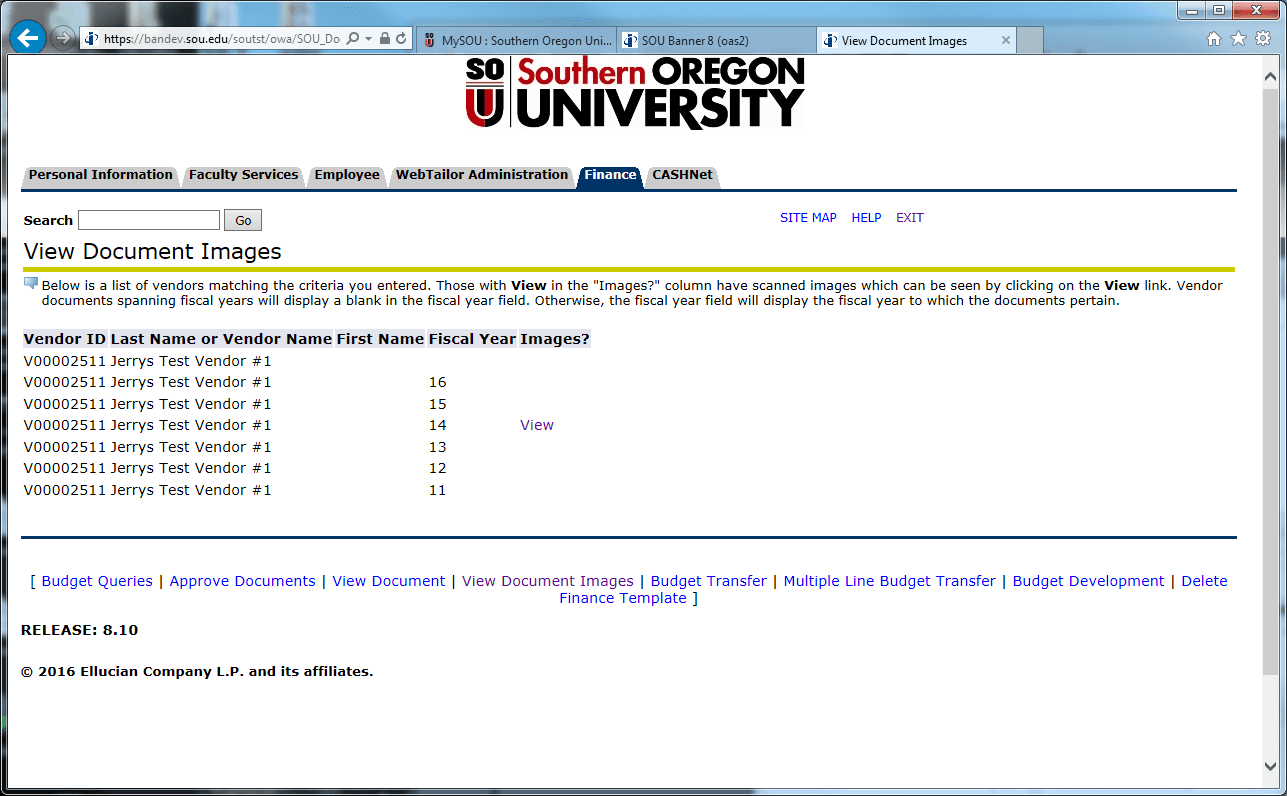
Task: Open the SITE MAP link
Action: pyautogui.click(x=808, y=218)
